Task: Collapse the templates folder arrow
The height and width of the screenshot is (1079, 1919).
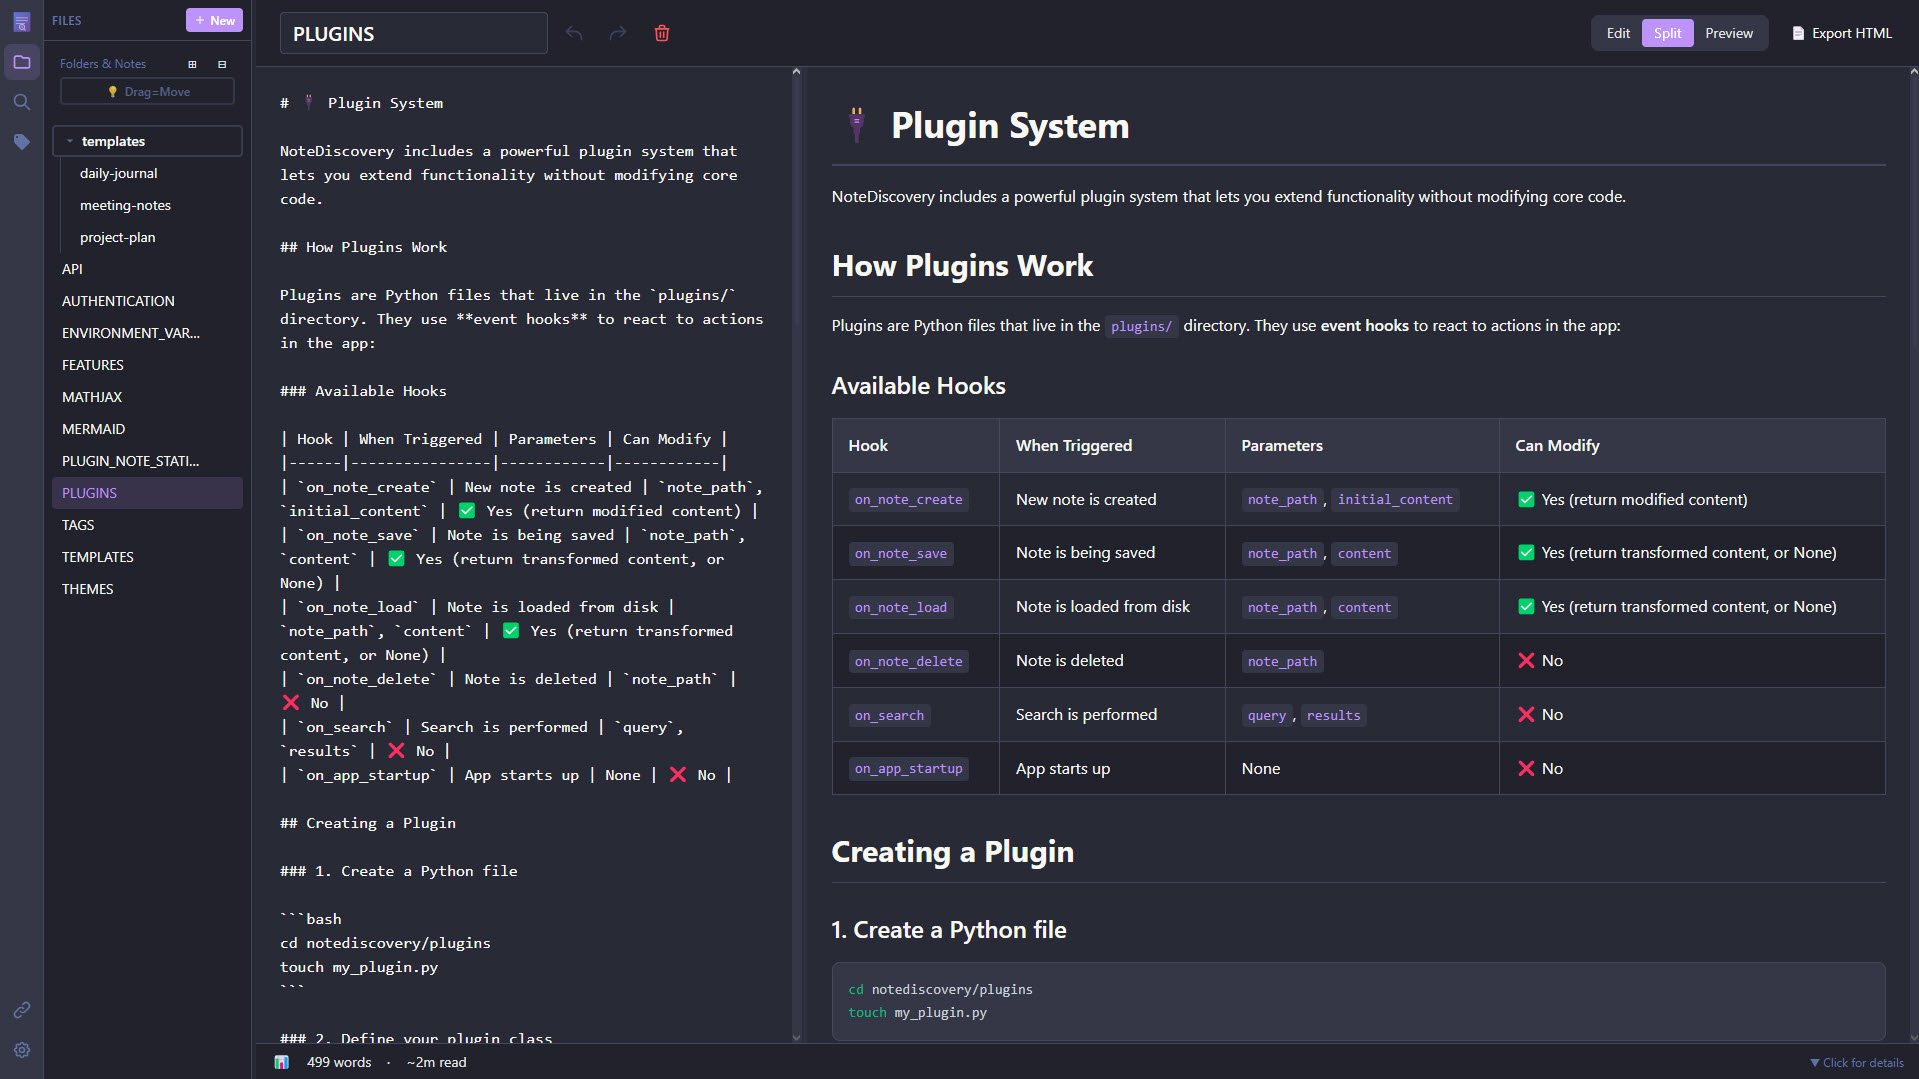Action: 69,141
